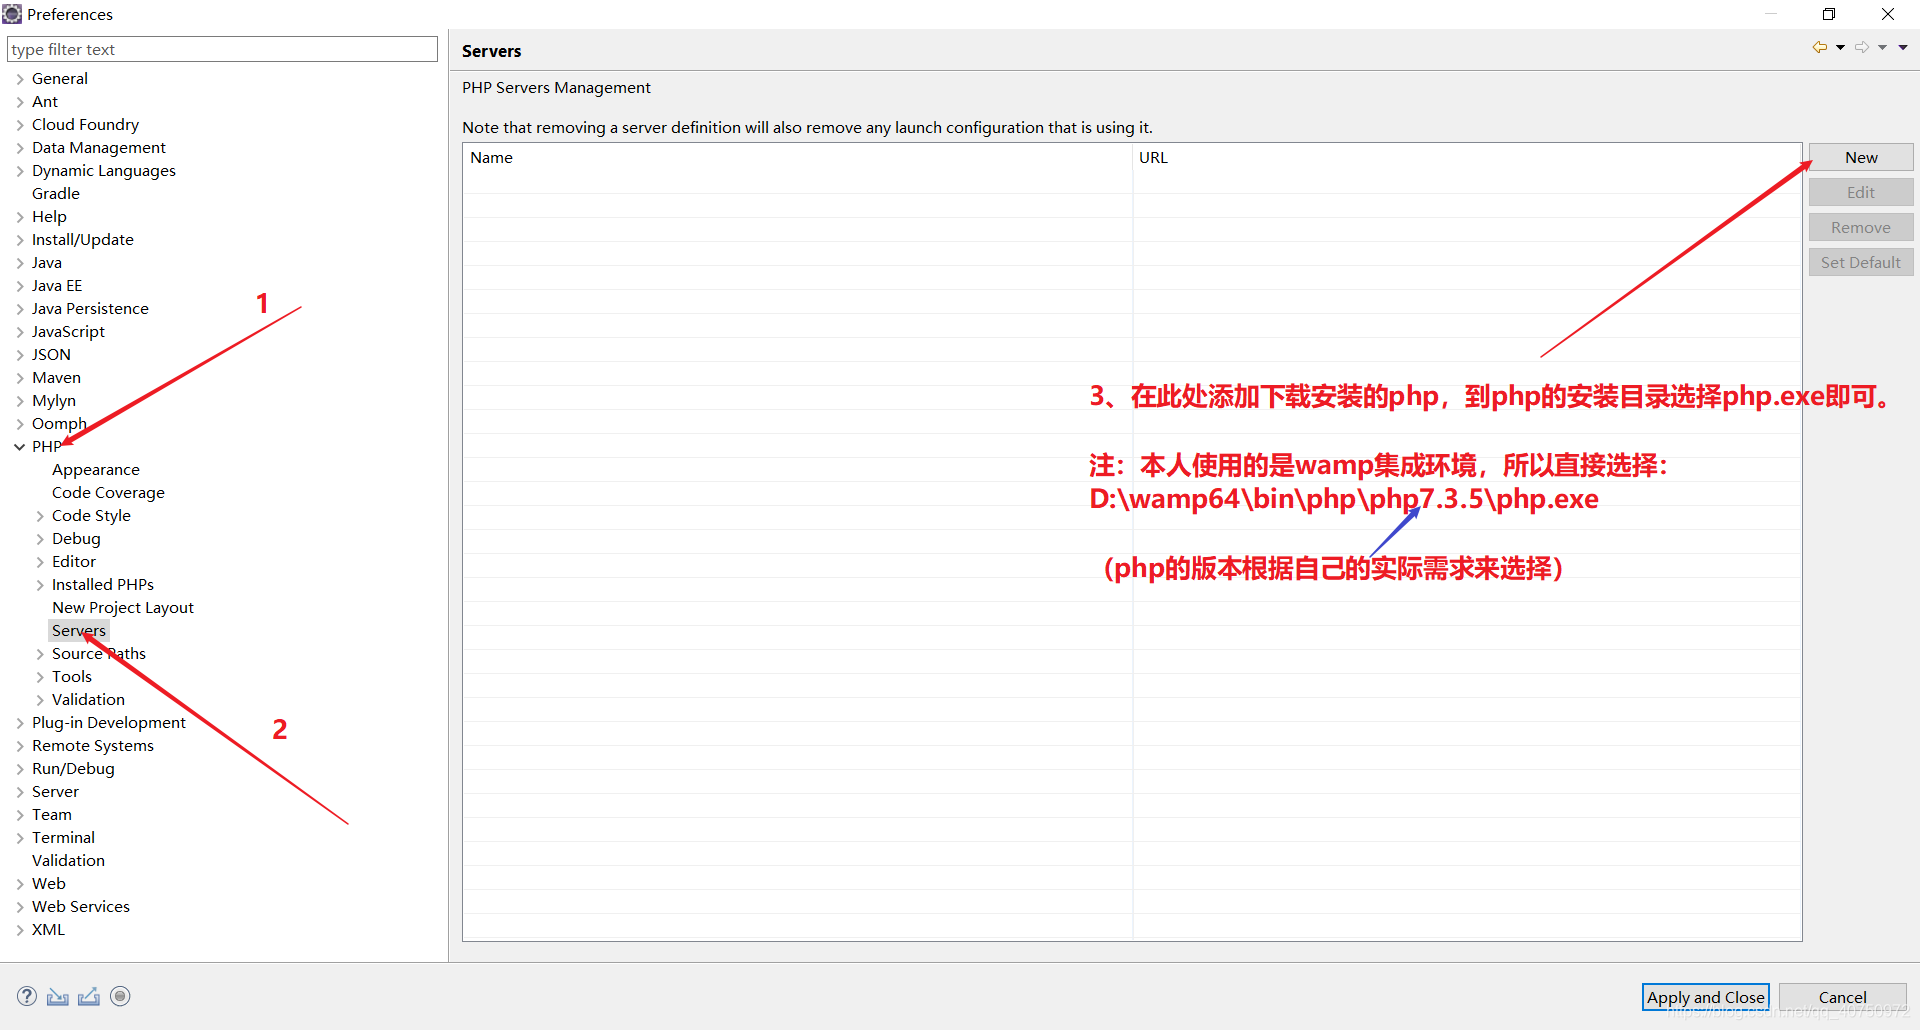The image size is (1920, 1030).
Task: Click the Cancel button
Action: click(x=1842, y=997)
